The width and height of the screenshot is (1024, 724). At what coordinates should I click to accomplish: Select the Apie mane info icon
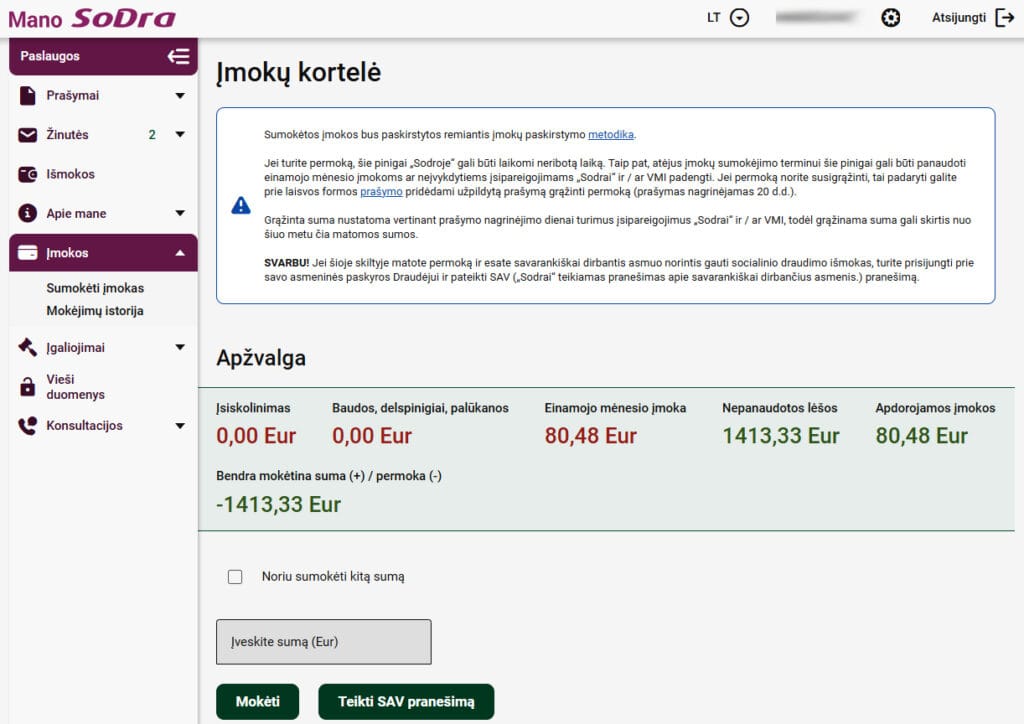click(x=25, y=212)
